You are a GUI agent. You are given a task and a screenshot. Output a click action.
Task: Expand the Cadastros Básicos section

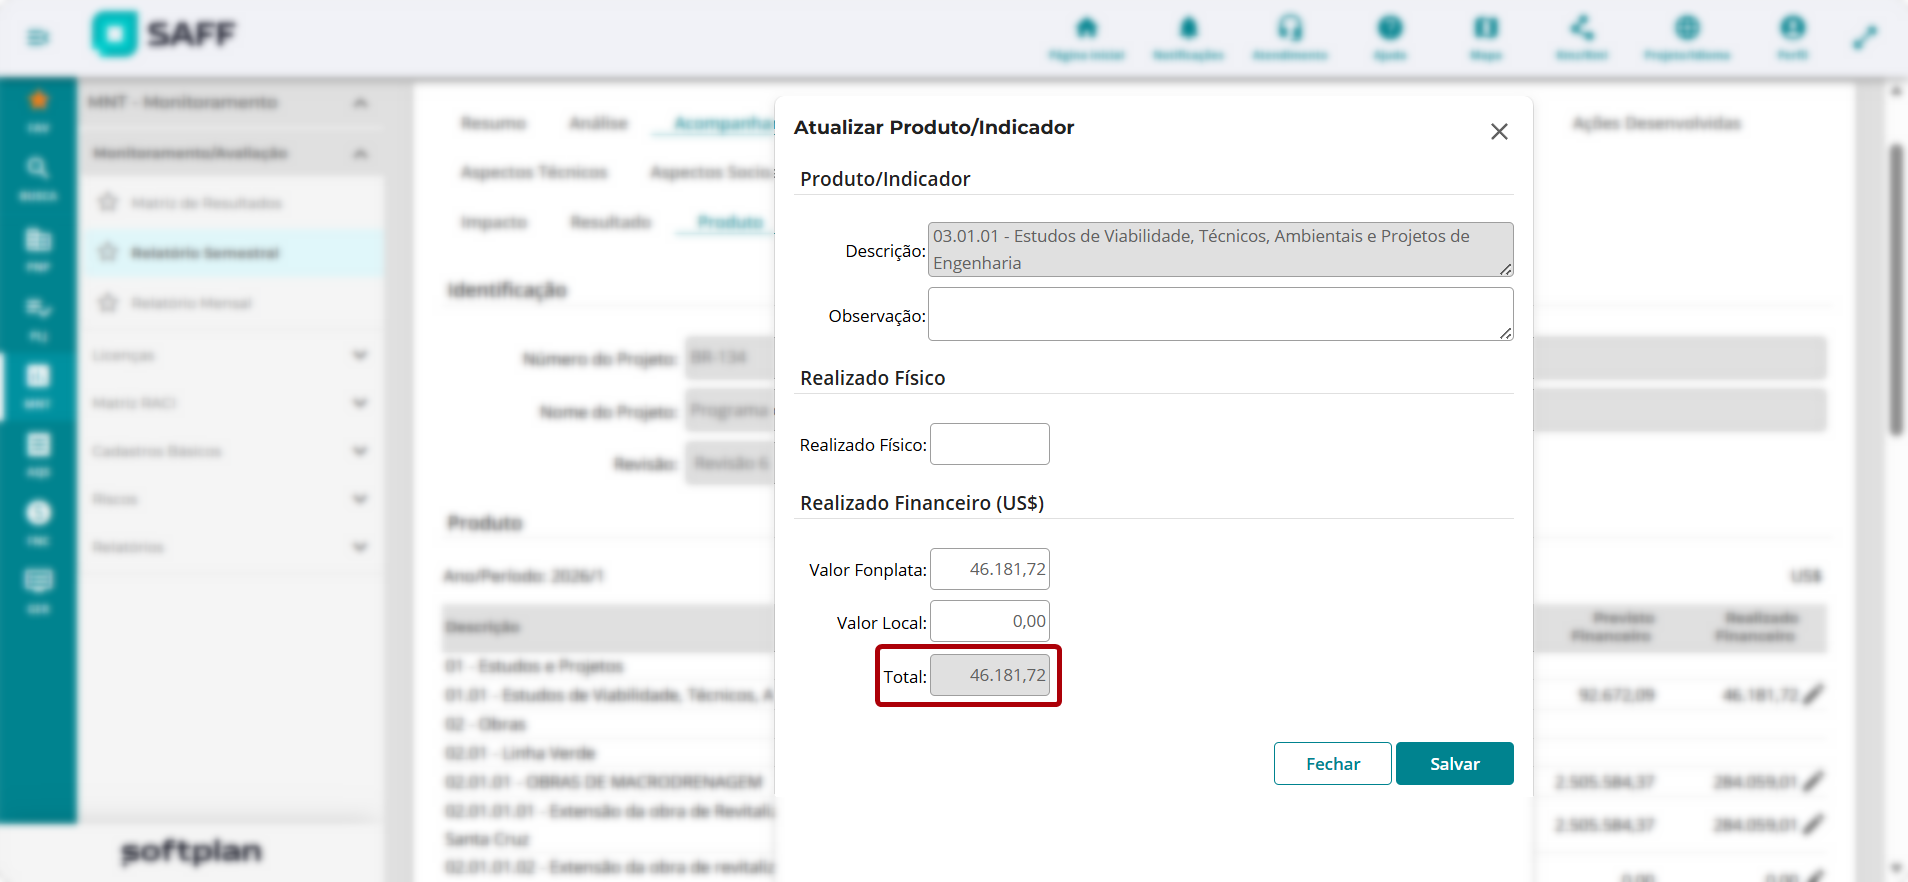[x=360, y=451]
